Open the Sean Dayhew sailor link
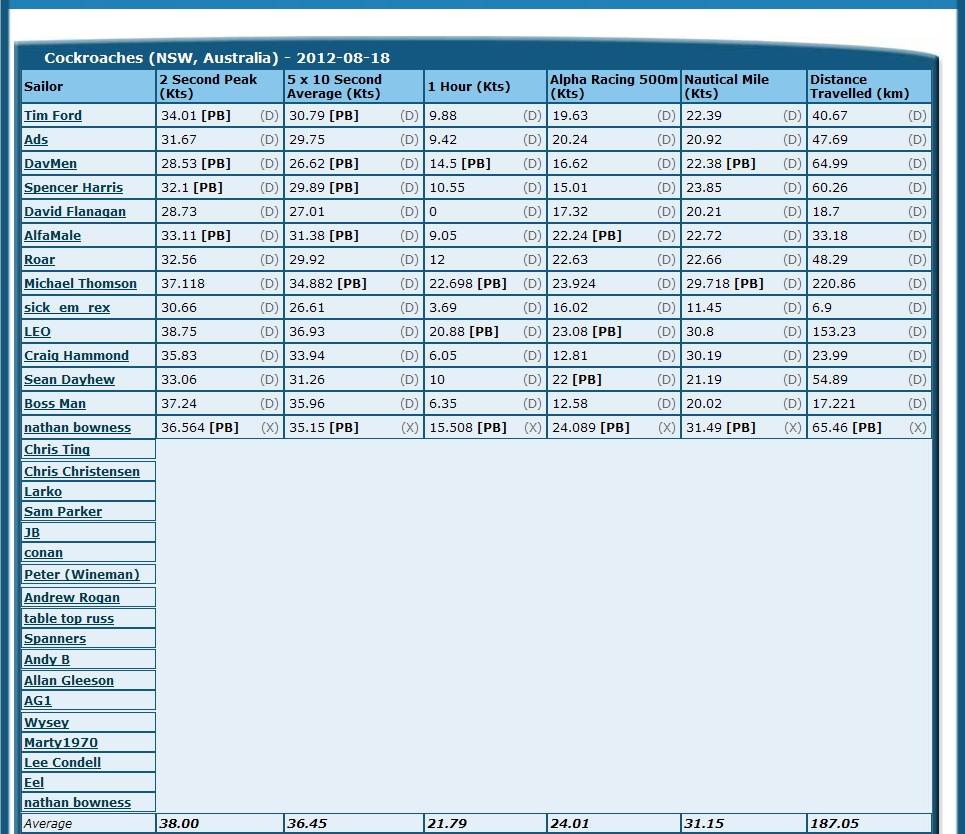Viewport: 965px width, 834px height. click(x=69, y=380)
